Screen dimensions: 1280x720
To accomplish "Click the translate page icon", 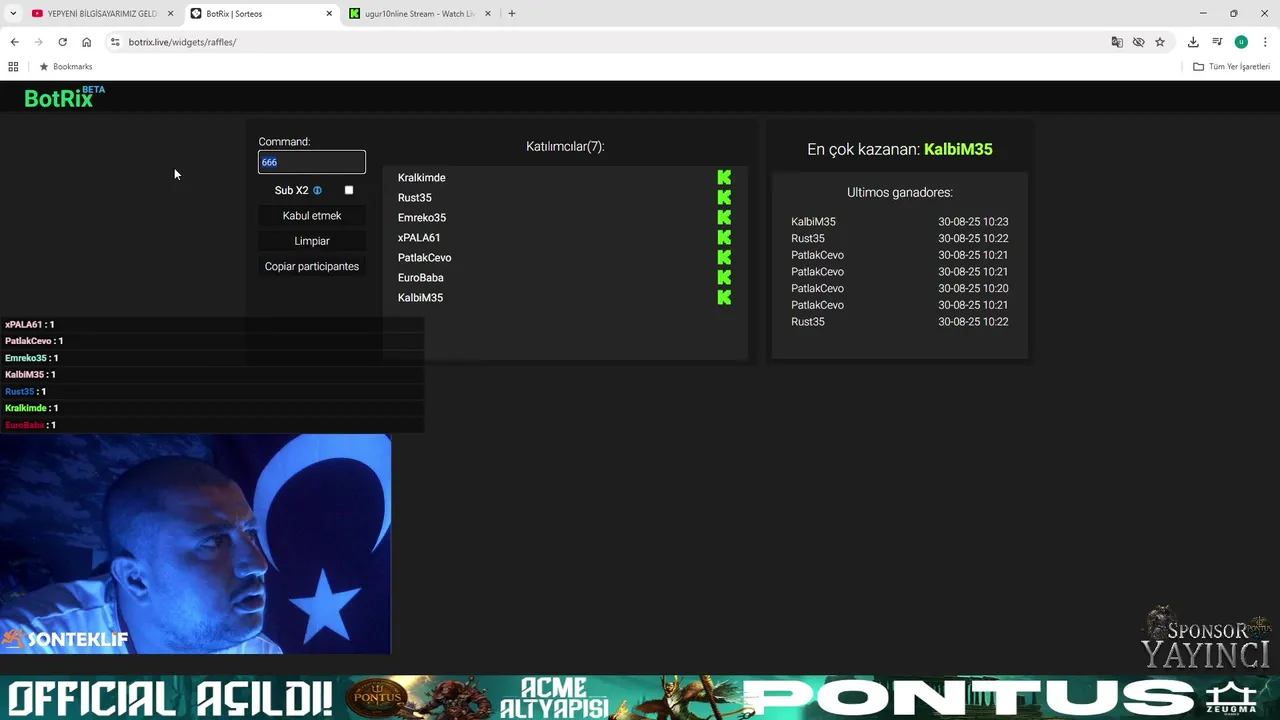I will click(1117, 42).
